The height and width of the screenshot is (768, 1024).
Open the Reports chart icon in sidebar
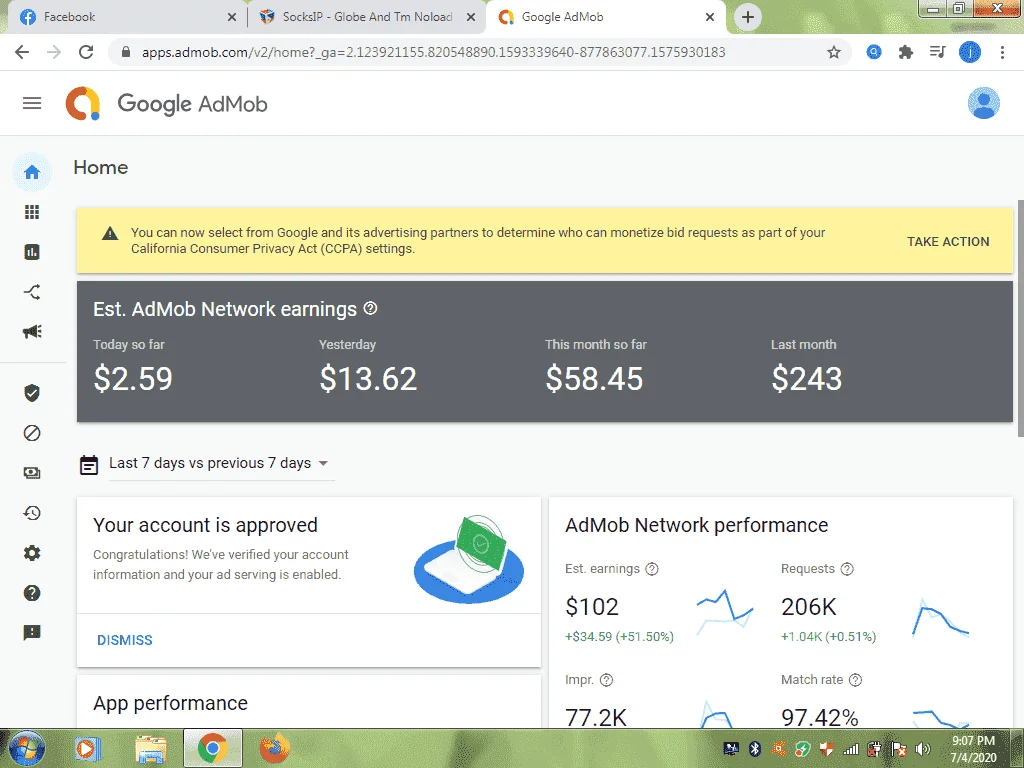pyautogui.click(x=32, y=252)
